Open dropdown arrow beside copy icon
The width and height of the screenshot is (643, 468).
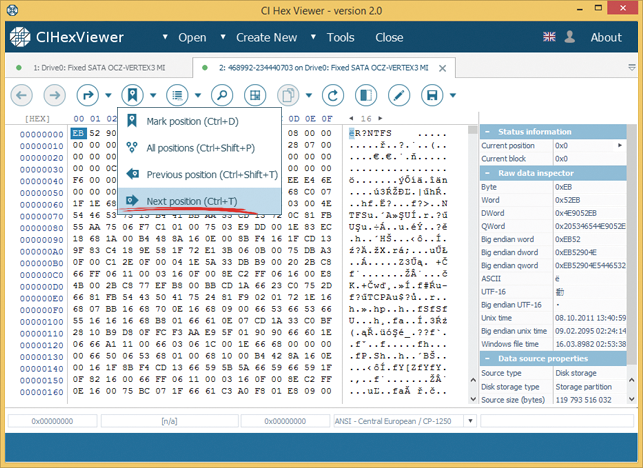(x=309, y=96)
